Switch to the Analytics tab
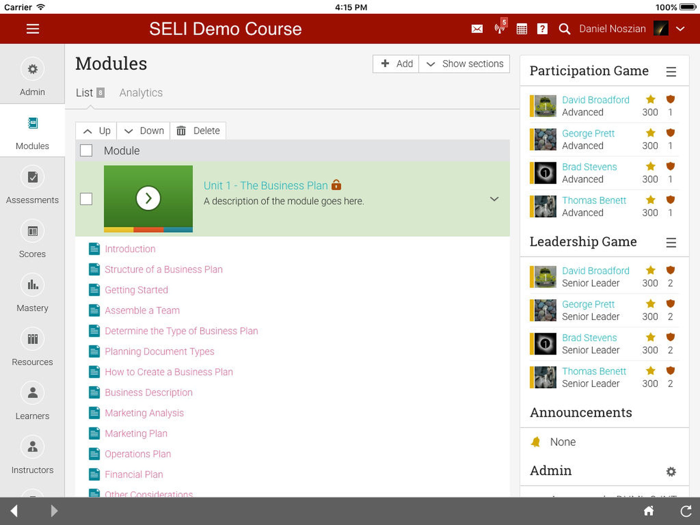The image size is (700, 525). pos(141,93)
